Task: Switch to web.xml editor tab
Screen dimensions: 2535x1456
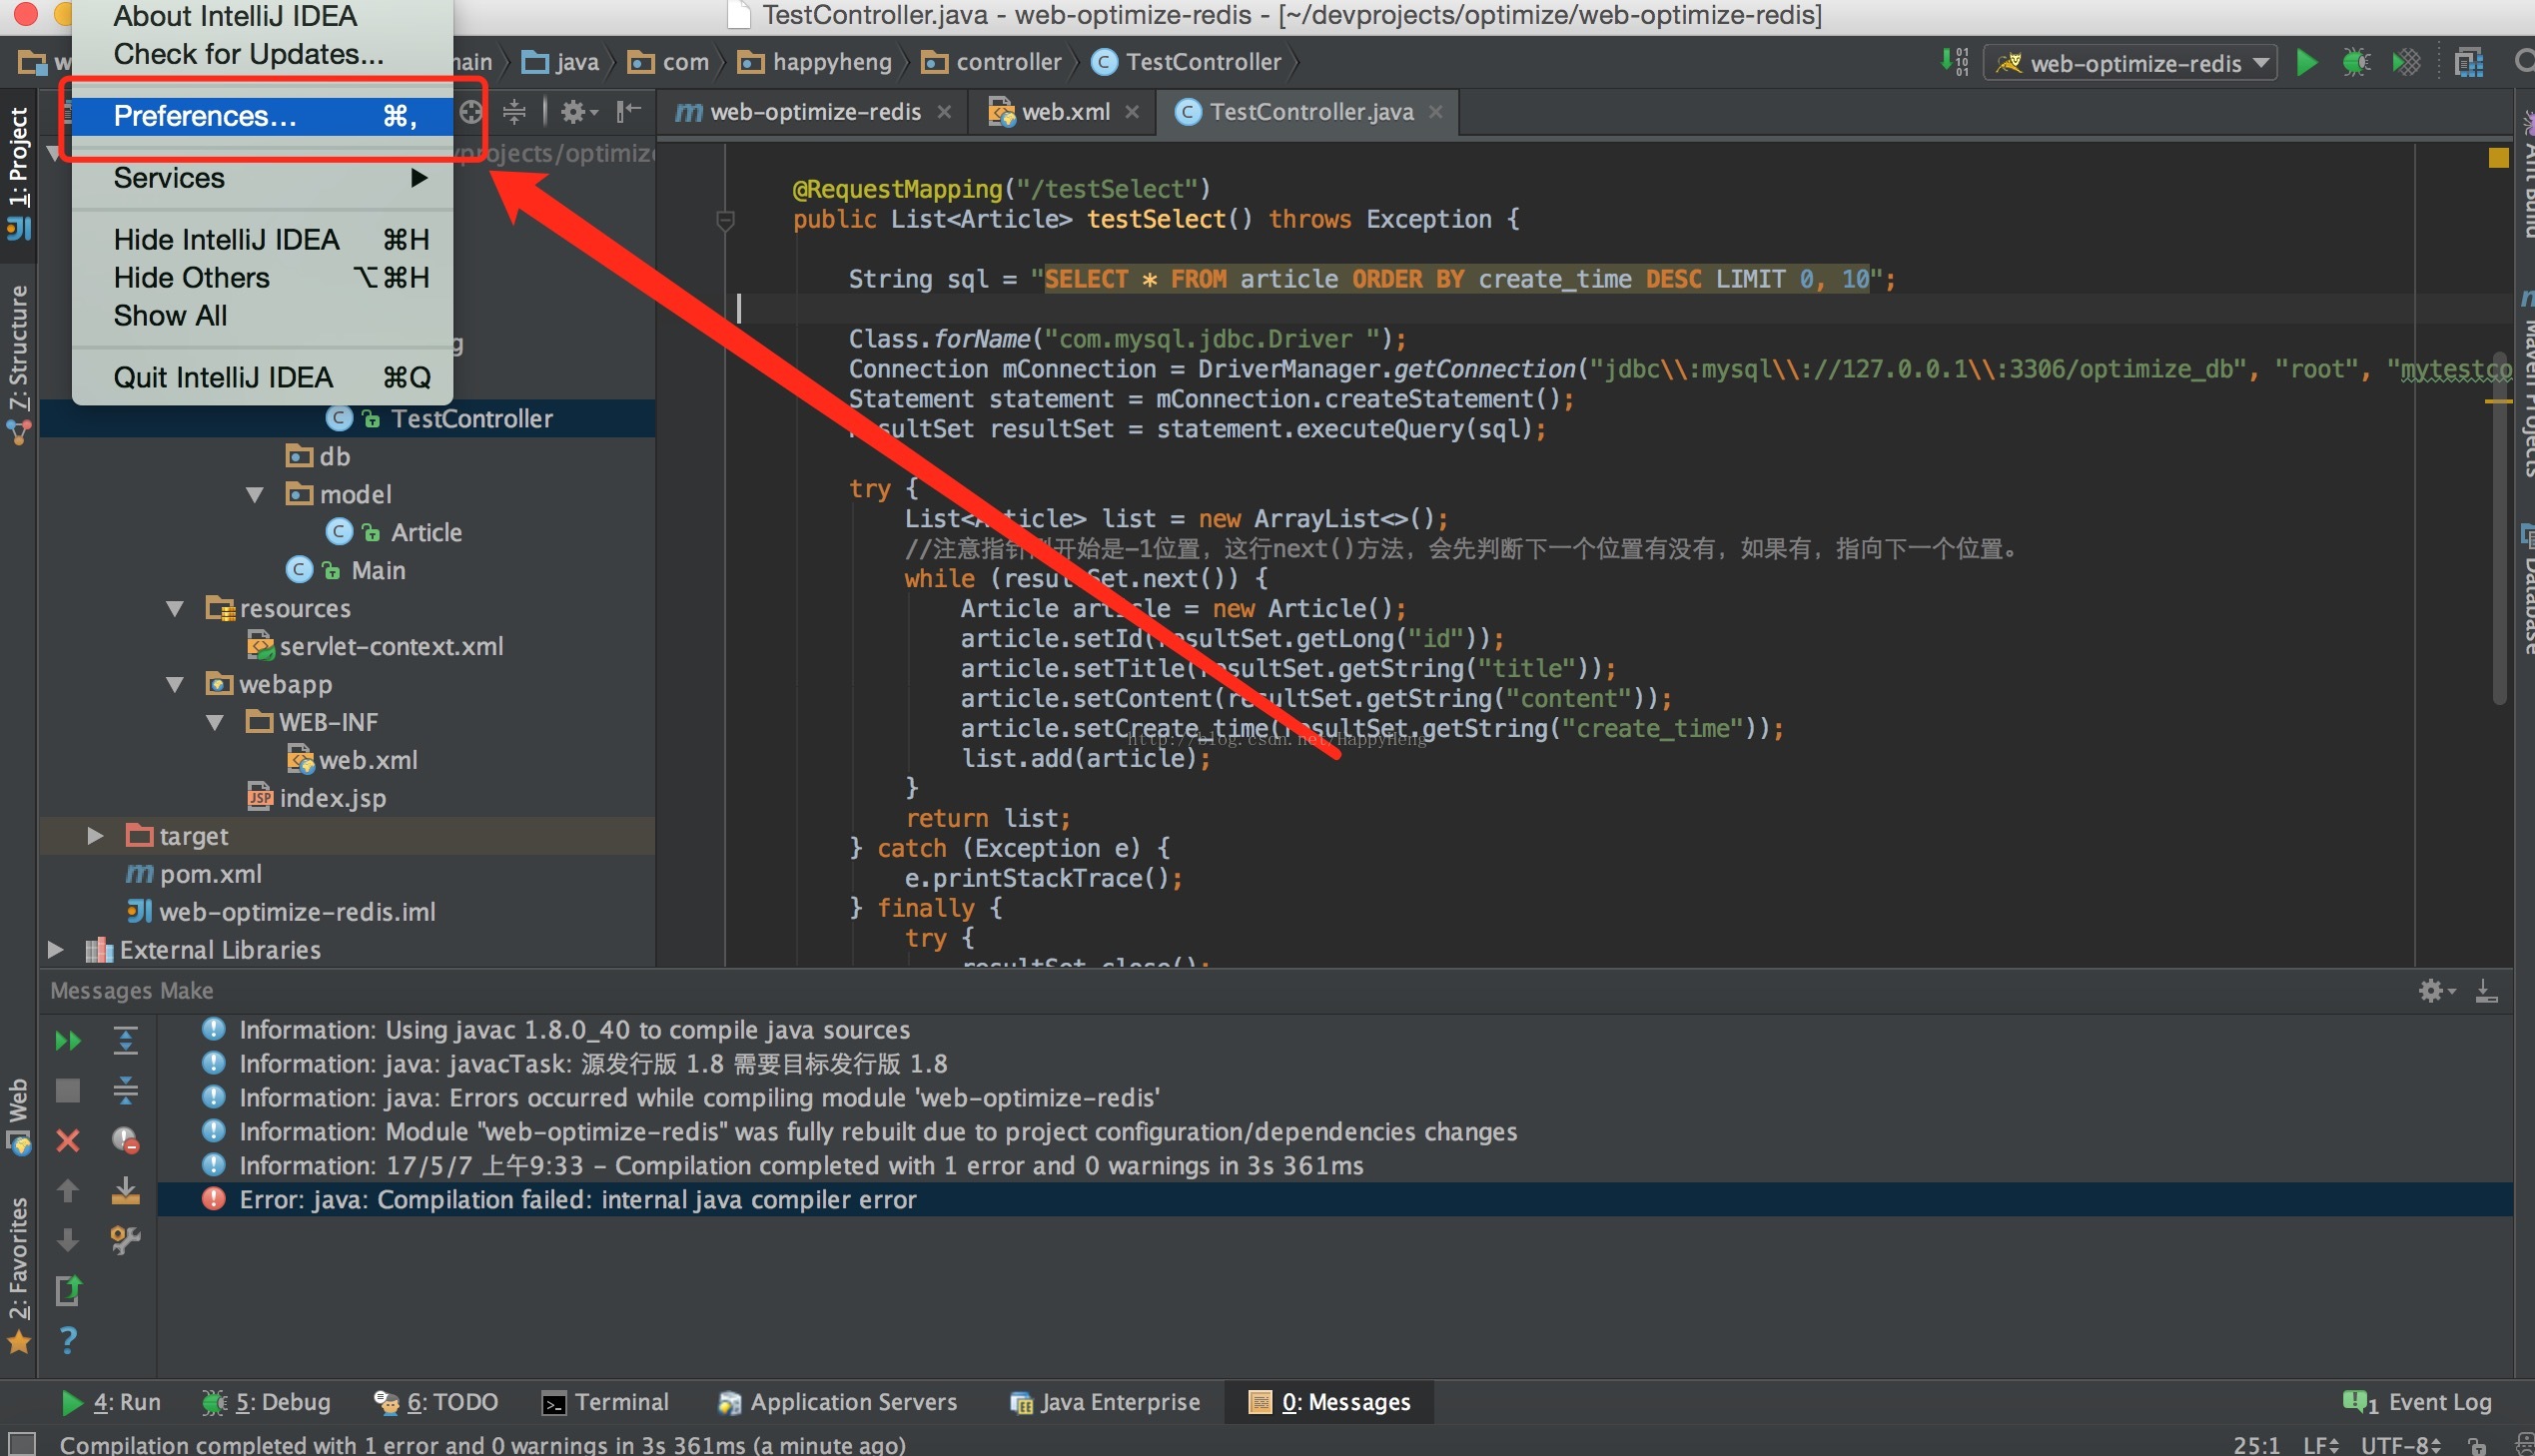Action: pyautogui.click(x=1064, y=112)
